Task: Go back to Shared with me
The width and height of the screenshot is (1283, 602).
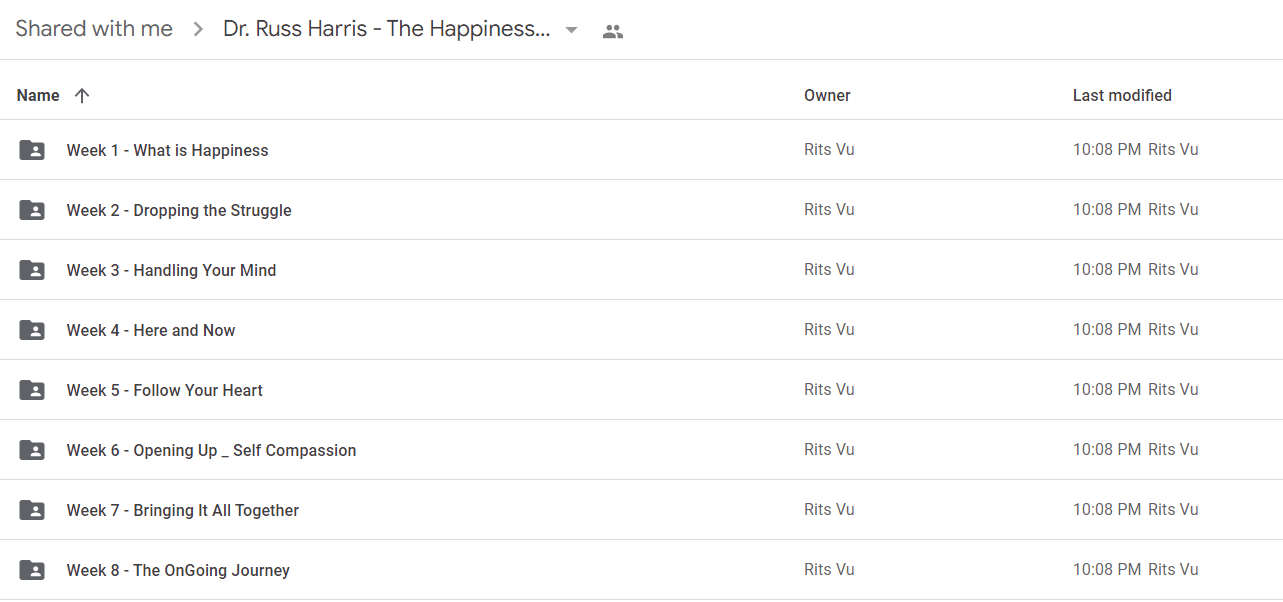Action: pyautogui.click(x=94, y=29)
